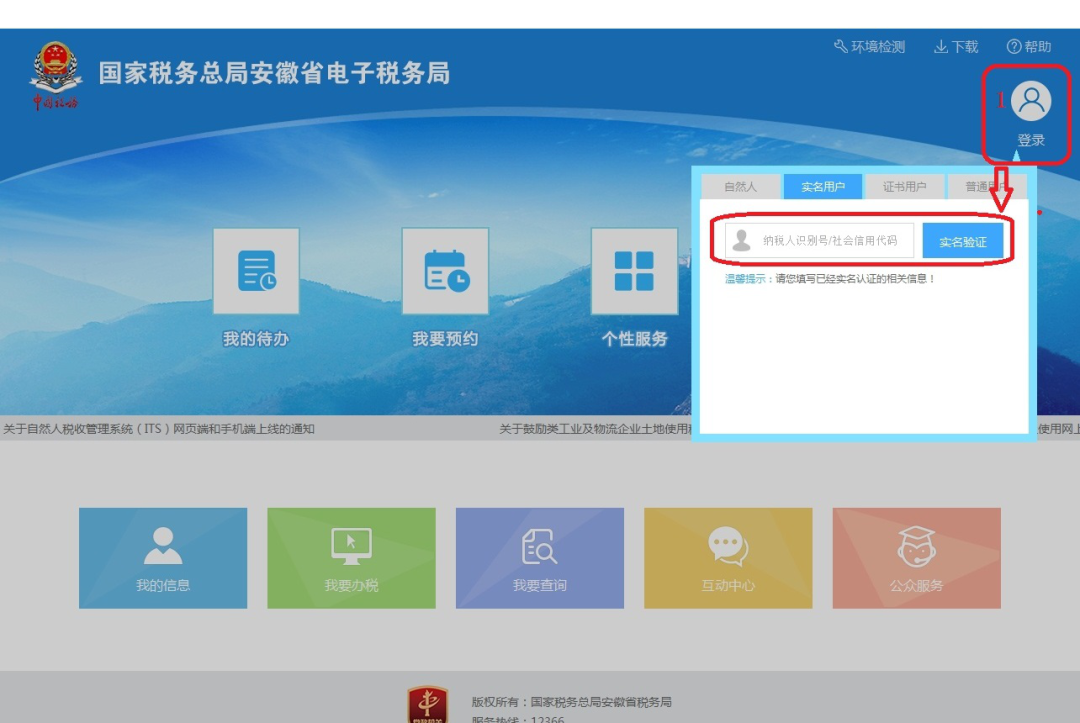Switch to the 证书用户 tab
Screen dimensions: 1080x723
[x=904, y=187]
